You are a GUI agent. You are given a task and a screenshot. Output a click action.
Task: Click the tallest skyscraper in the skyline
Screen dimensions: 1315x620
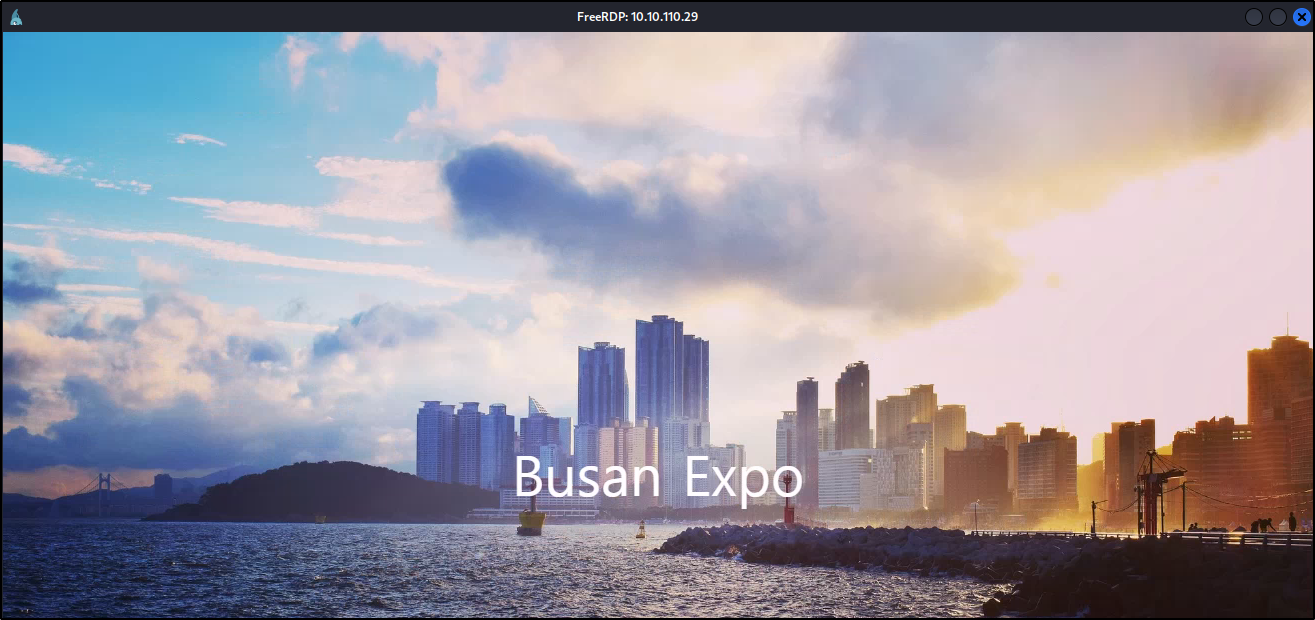pyautogui.click(x=659, y=370)
